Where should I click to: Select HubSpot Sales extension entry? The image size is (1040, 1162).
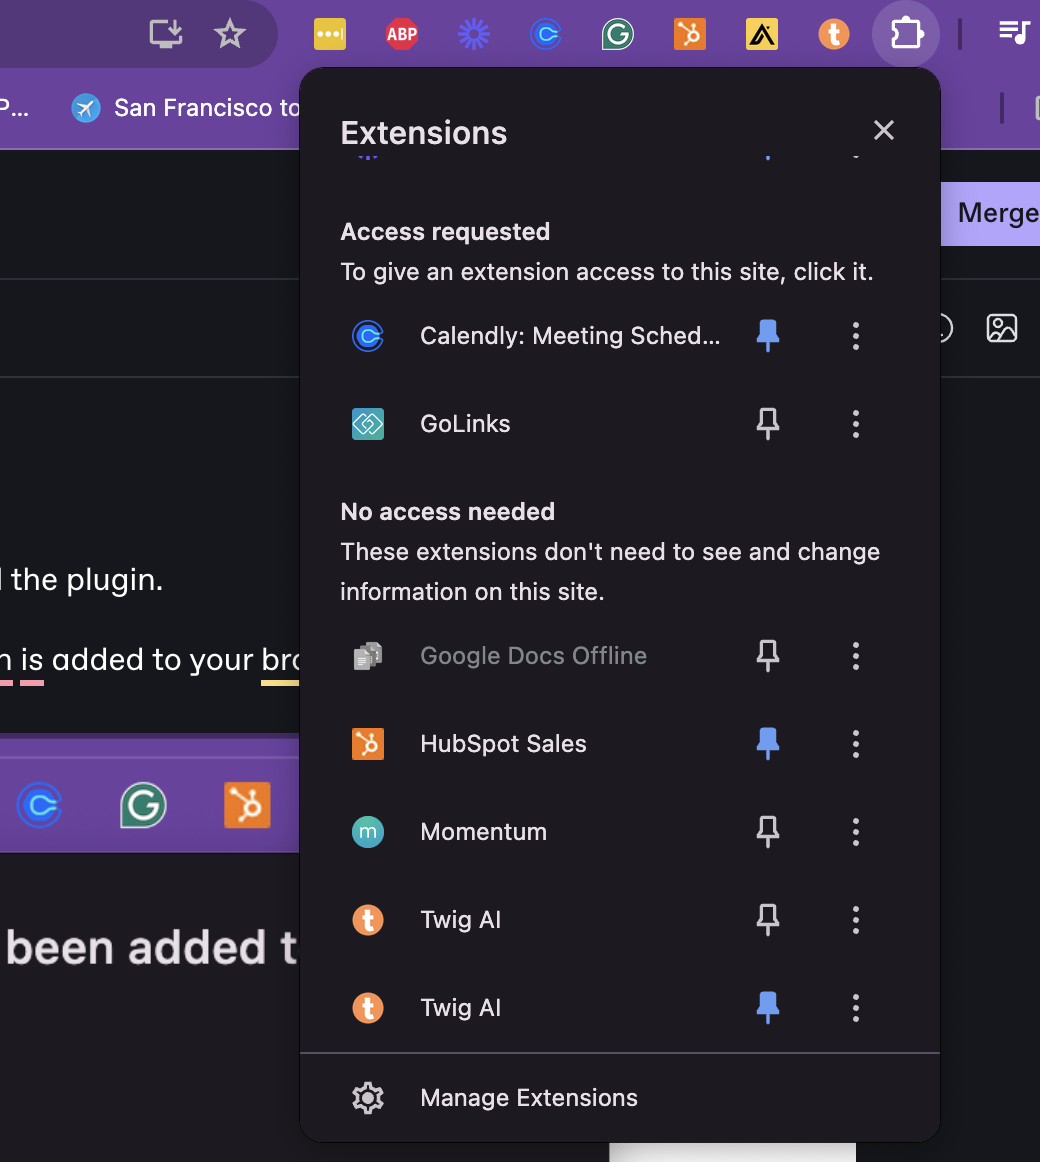pyautogui.click(x=503, y=744)
